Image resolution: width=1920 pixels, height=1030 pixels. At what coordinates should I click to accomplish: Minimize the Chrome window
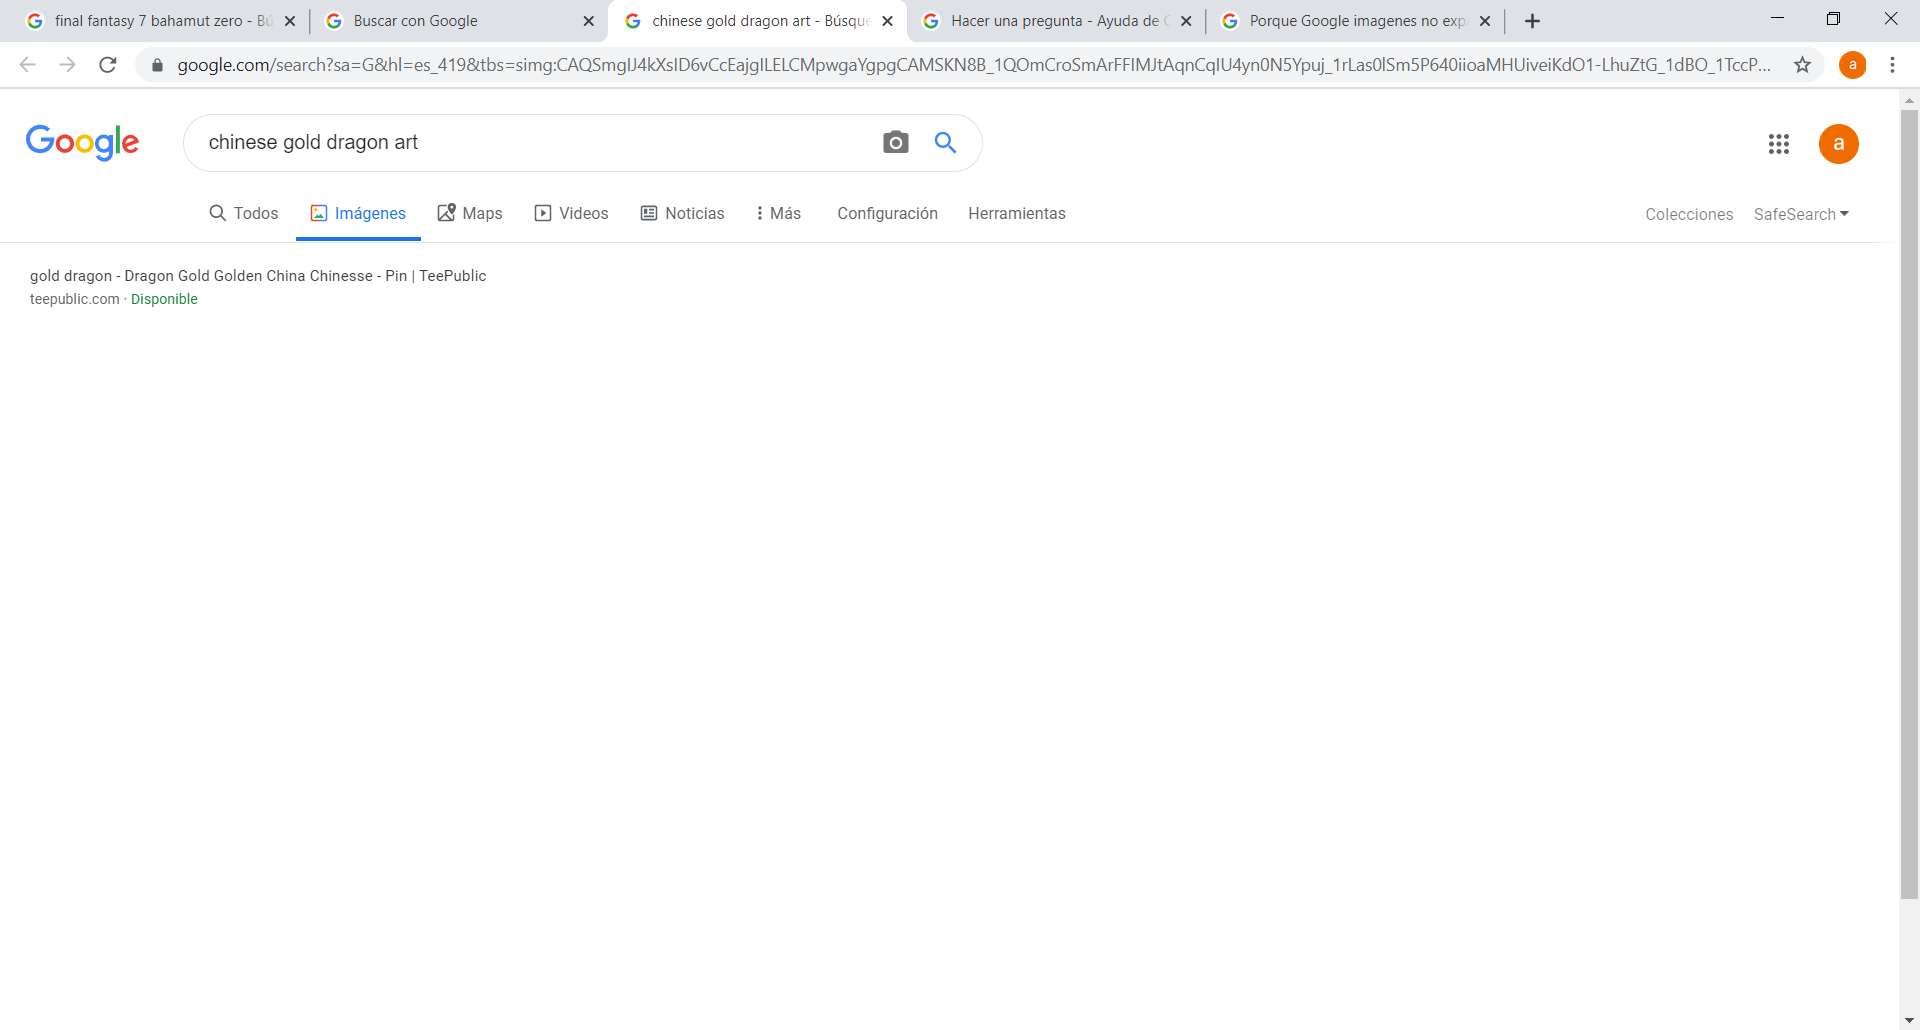click(x=1777, y=19)
